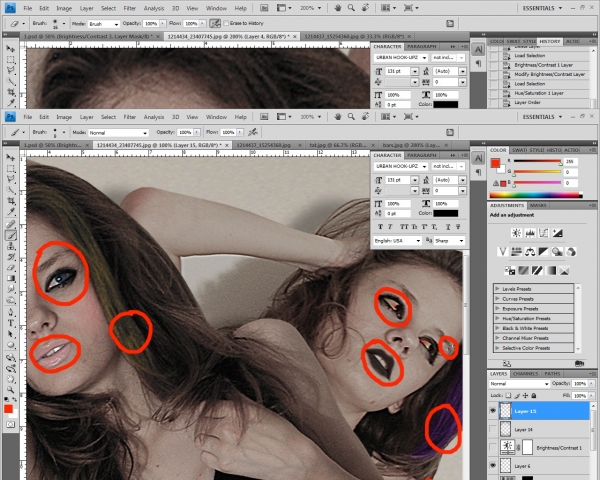The image size is (600, 480).
Task: Add a Levels adjustment from Adjustments panel
Action: pos(530,233)
